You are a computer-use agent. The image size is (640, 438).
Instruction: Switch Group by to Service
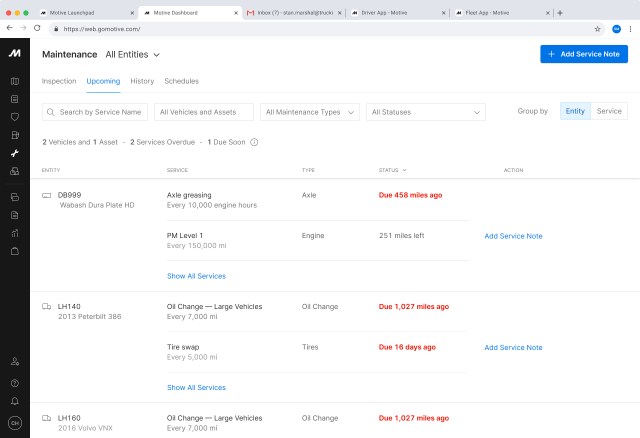tap(609, 111)
